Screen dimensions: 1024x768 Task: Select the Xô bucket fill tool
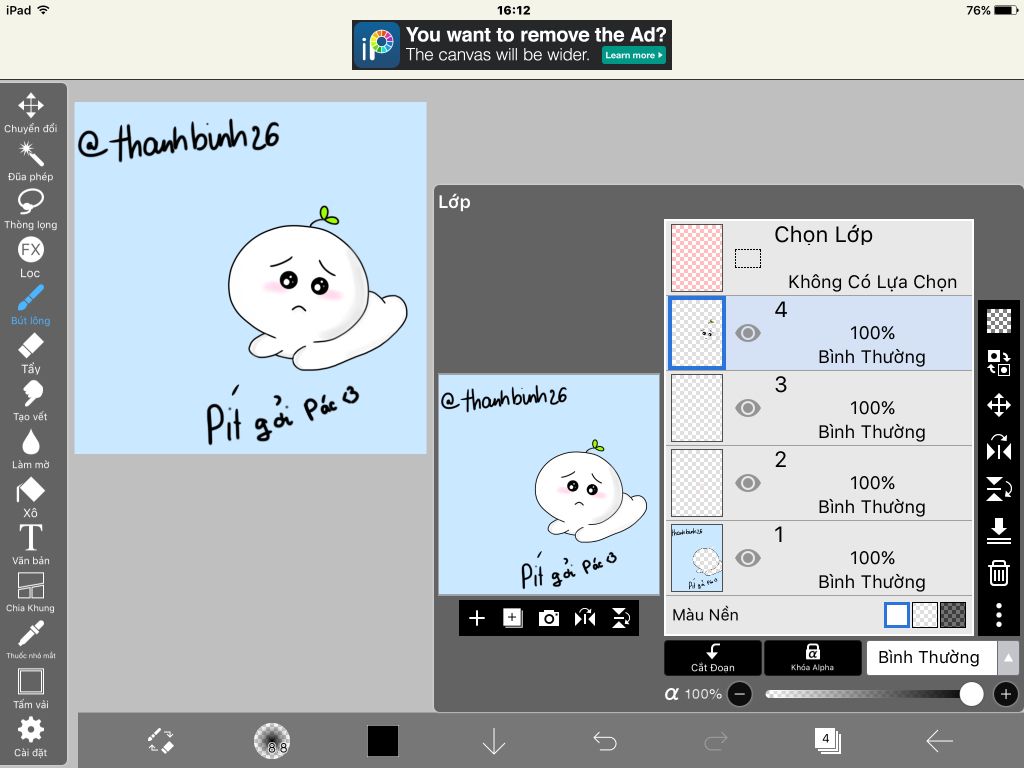point(31,497)
